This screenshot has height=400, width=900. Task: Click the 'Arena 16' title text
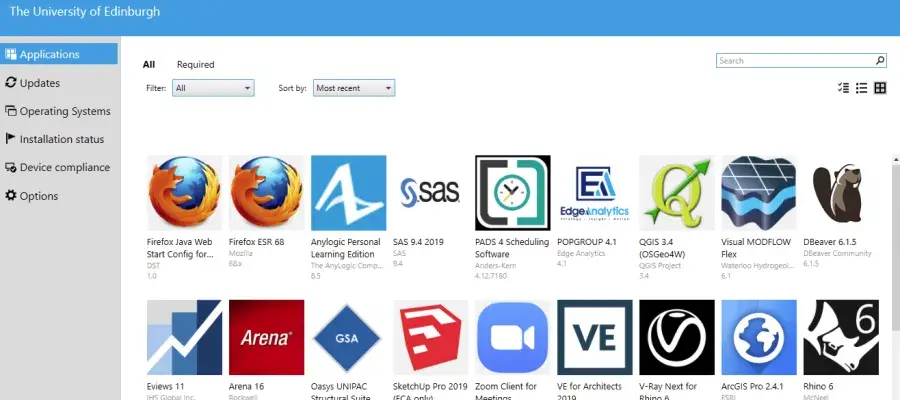pyautogui.click(x=246, y=386)
